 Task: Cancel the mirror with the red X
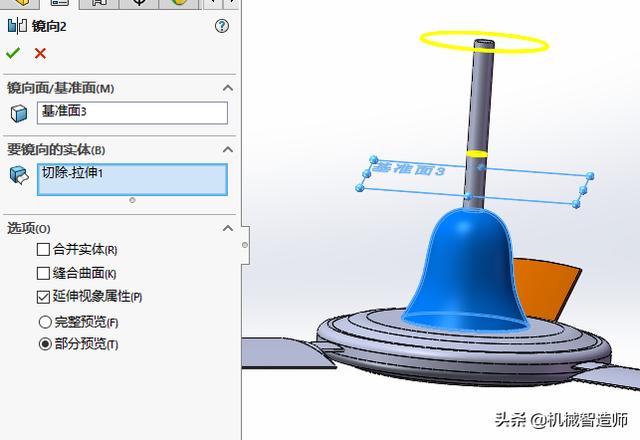(x=40, y=53)
